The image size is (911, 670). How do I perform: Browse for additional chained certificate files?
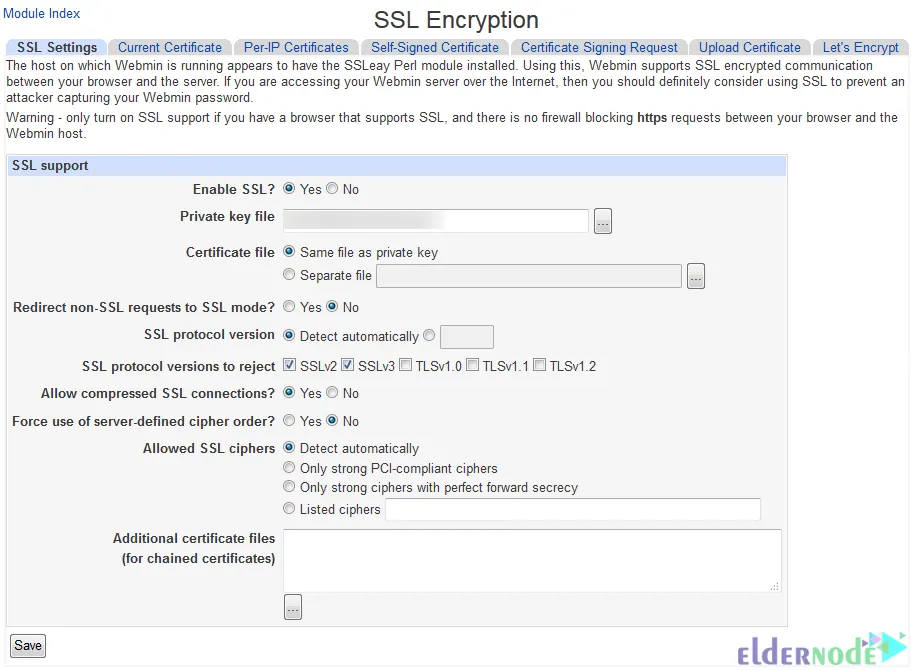click(x=292, y=606)
